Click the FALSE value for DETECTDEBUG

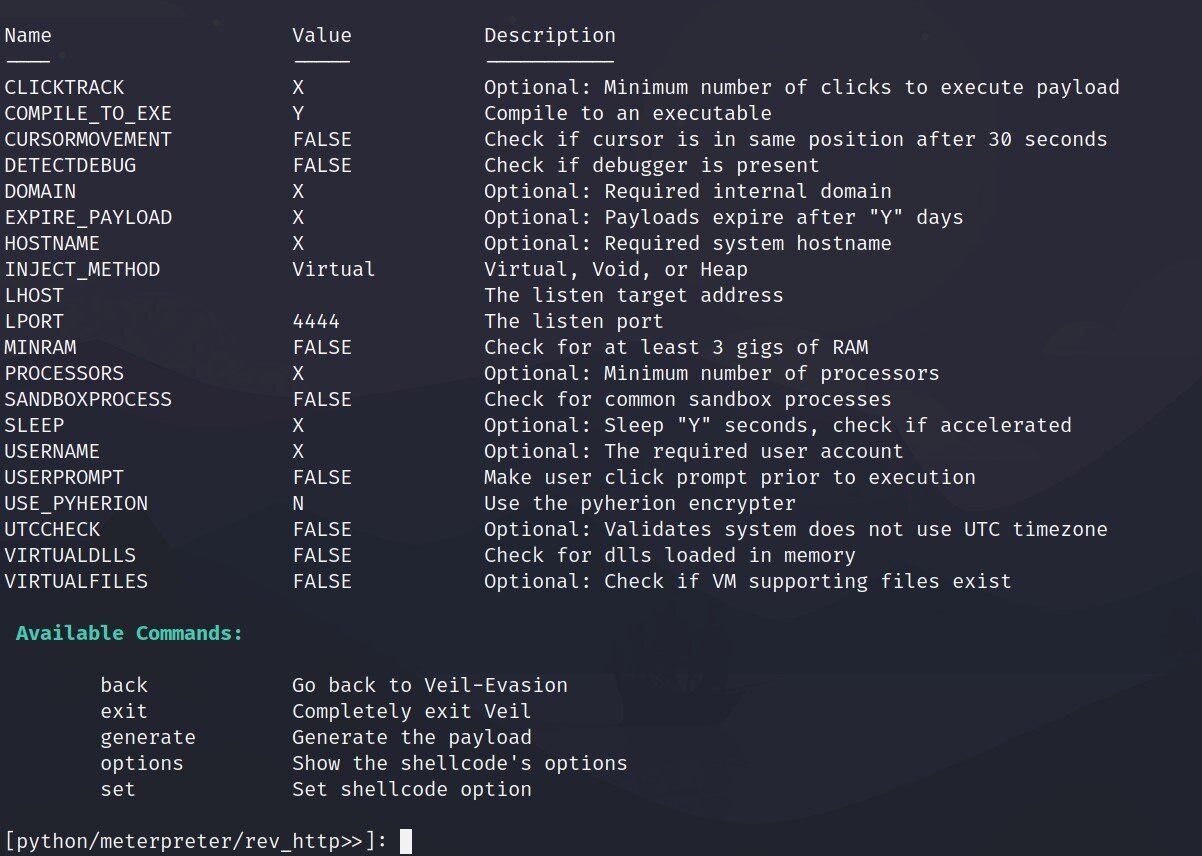(x=322, y=165)
